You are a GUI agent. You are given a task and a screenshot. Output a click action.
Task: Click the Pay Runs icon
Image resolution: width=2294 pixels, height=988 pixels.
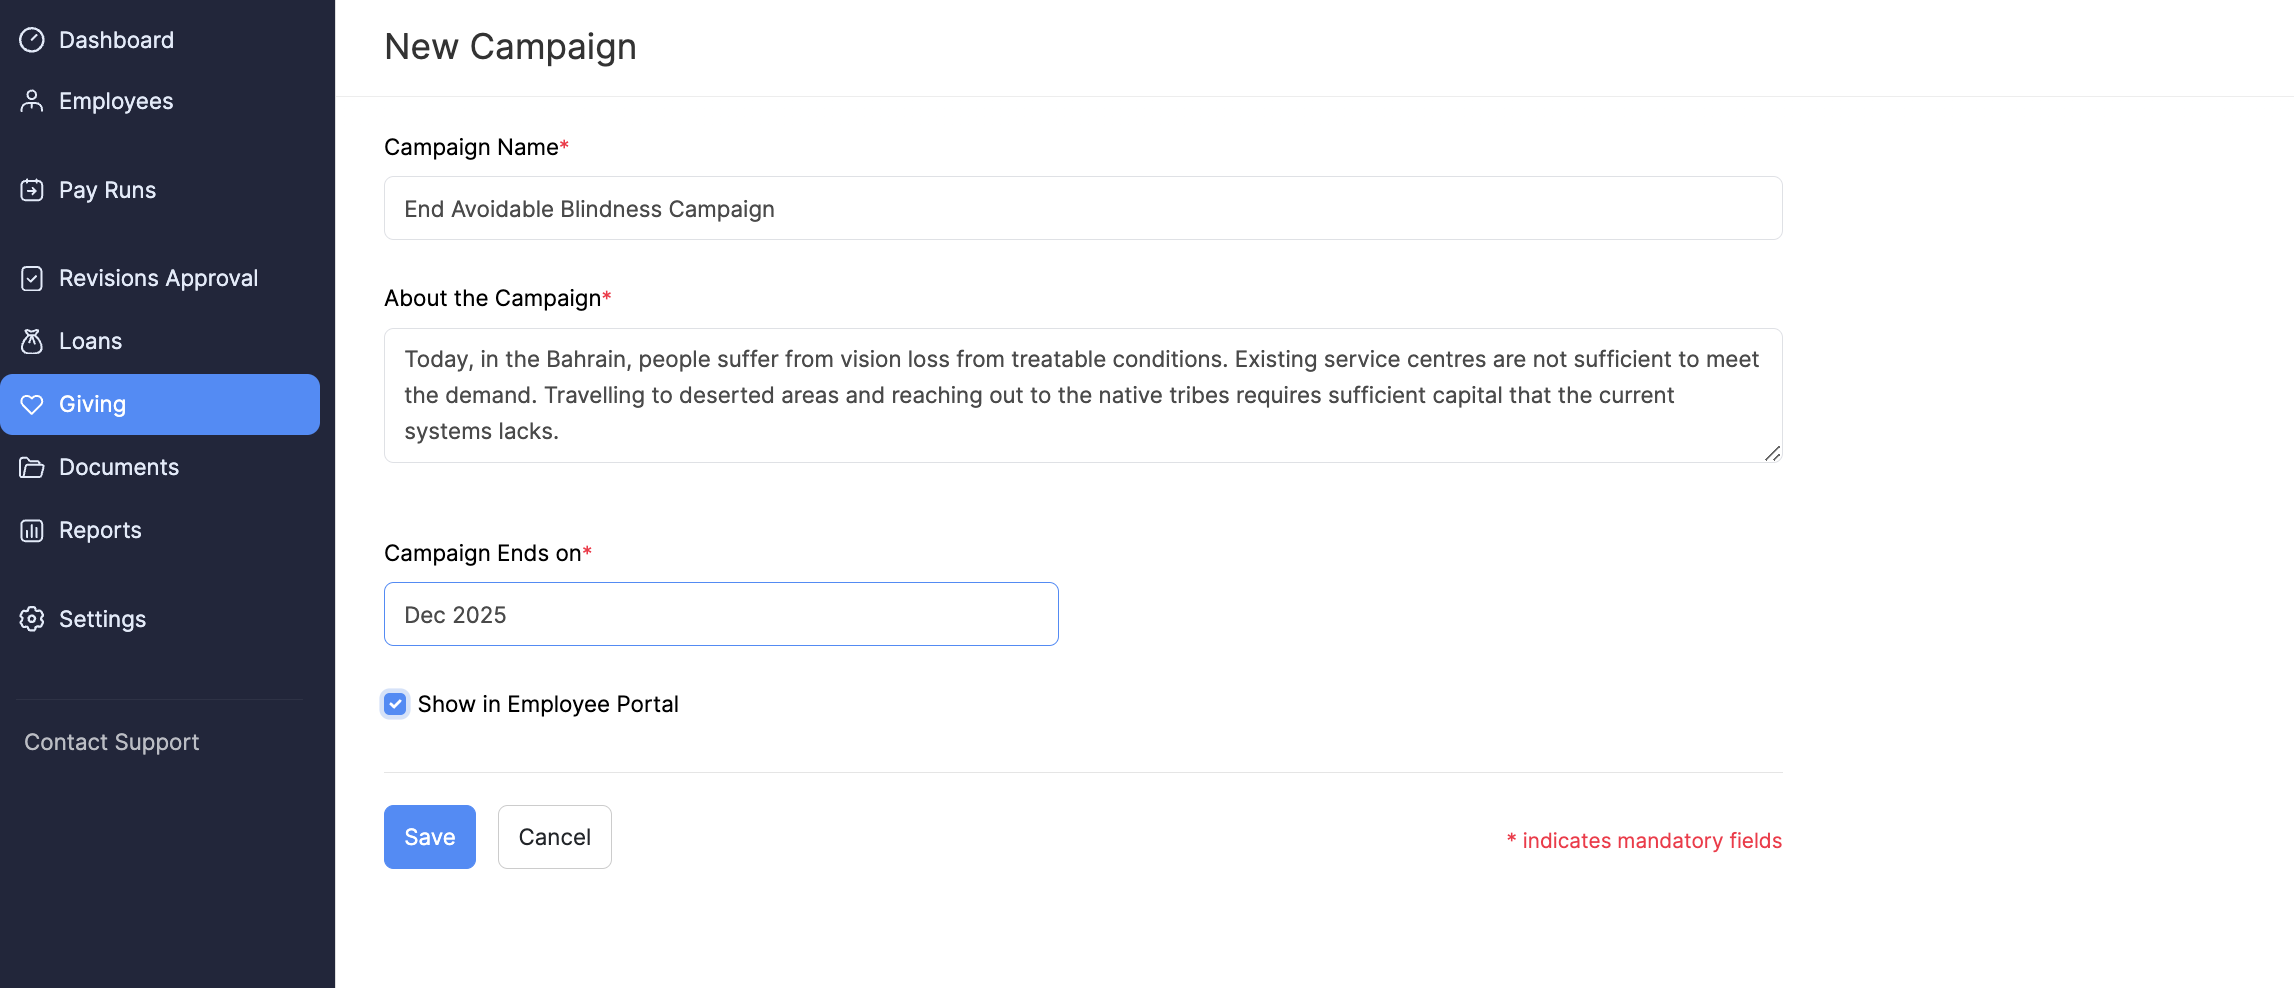(32, 190)
